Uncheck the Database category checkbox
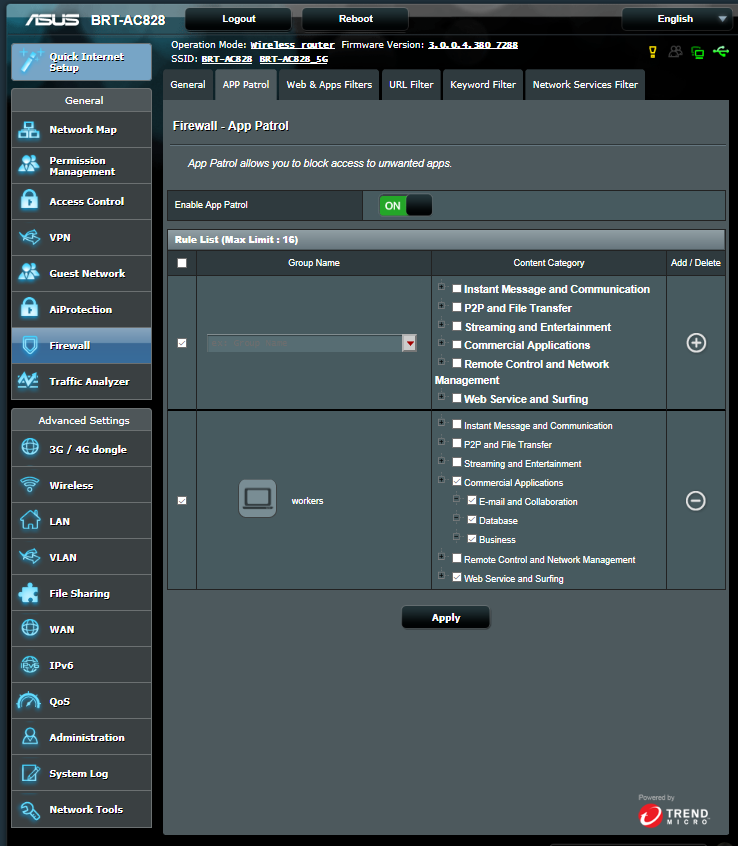The image size is (738, 846). [x=472, y=520]
